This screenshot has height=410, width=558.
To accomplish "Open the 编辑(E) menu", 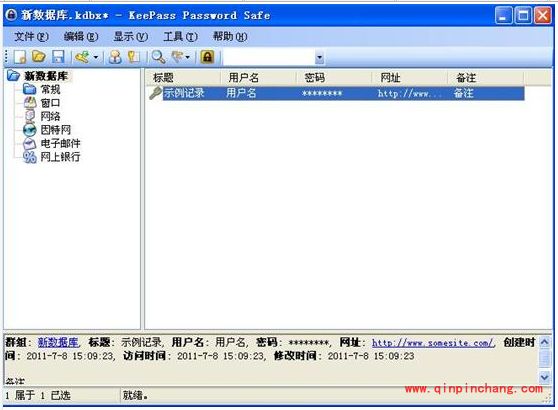I will pyautogui.click(x=80, y=37).
